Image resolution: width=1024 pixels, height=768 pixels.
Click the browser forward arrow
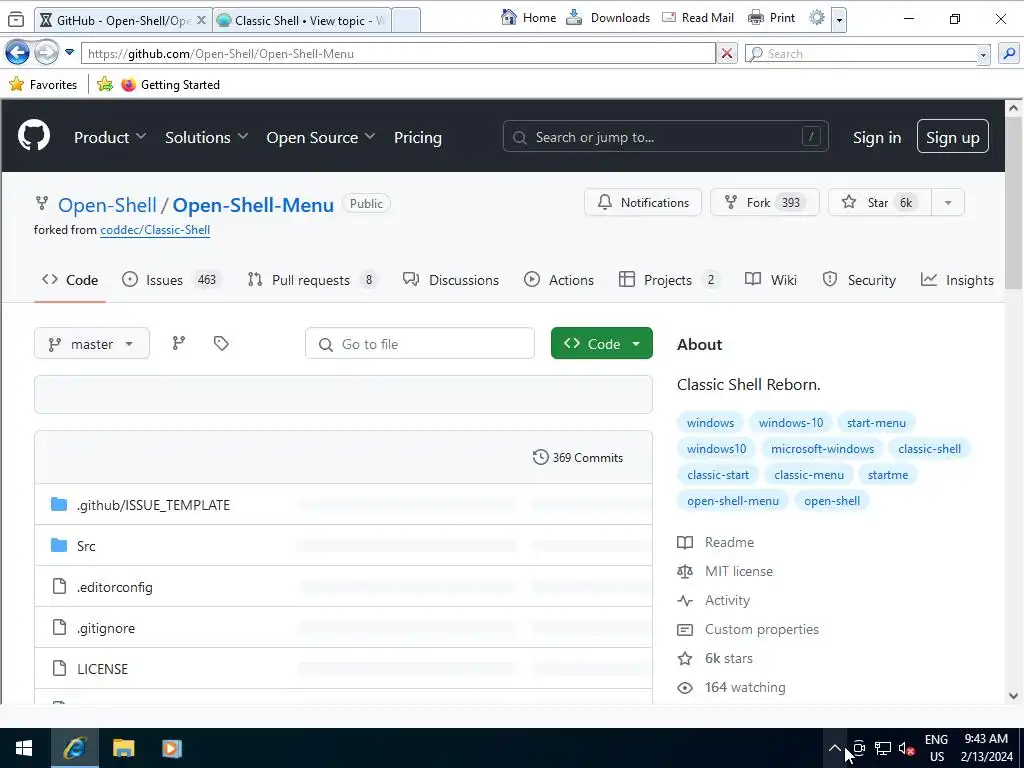(46, 53)
